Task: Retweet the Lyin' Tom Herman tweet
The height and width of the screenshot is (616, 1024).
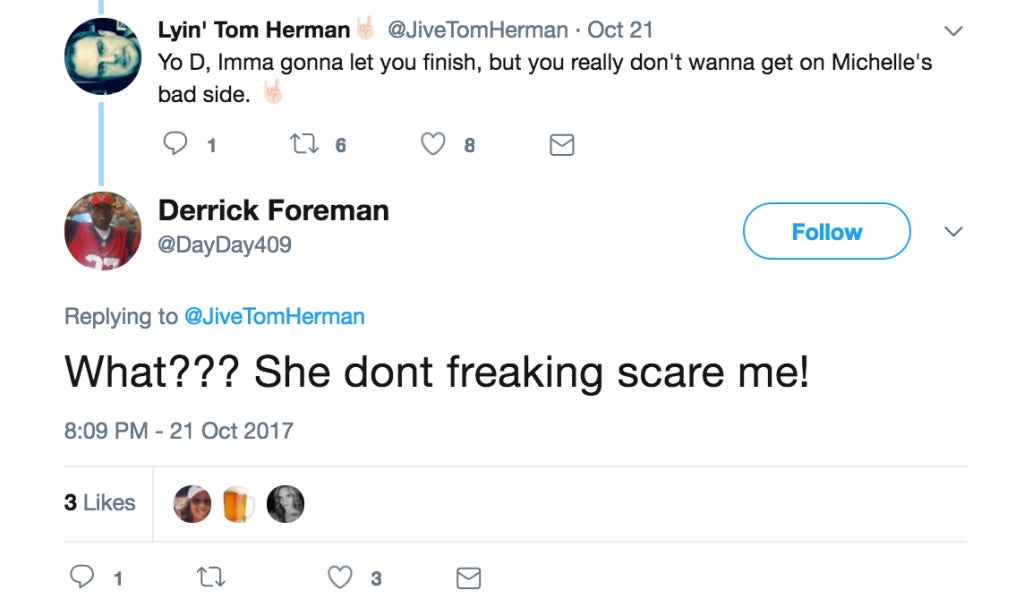Action: pos(304,144)
